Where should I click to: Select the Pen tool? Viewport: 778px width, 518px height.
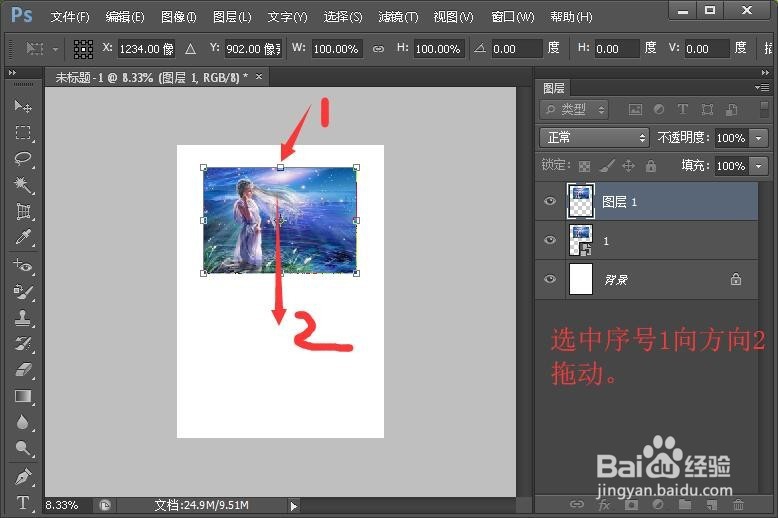point(22,477)
